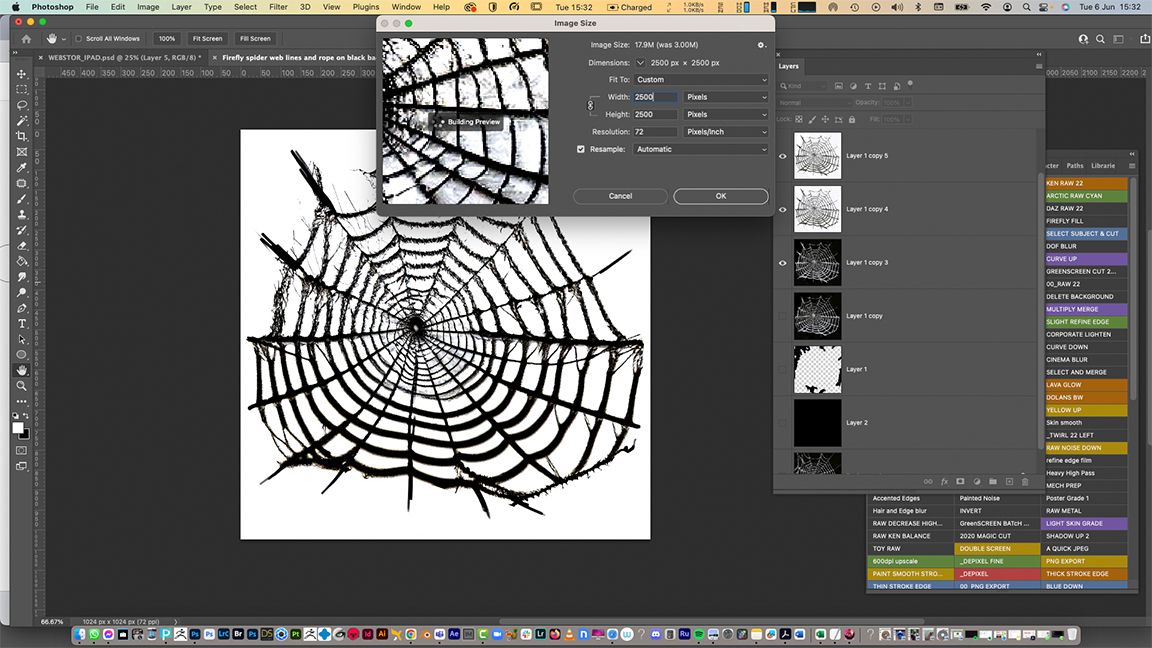Open the Image Size dialog gear settings
Image resolution: width=1152 pixels, height=648 pixels.
pyautogui.click(x=761, y=44)
